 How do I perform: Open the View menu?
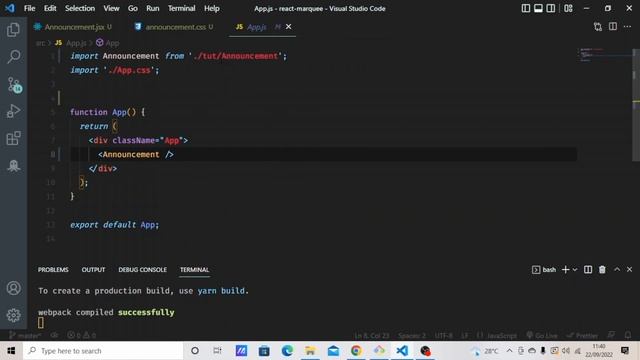point(111,8)
